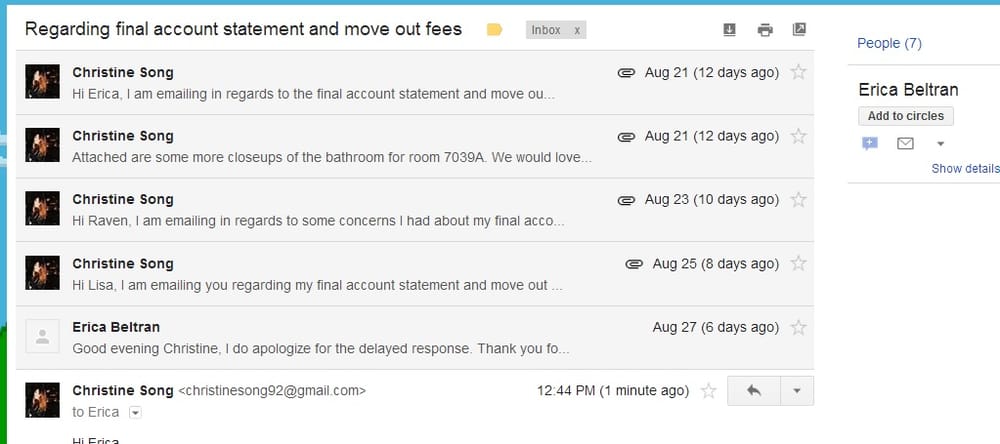This screenshot has width=1000, height=444.
Task: Expand recipient details arrow next to "to Erica"
Action: (x=135, y=413)
